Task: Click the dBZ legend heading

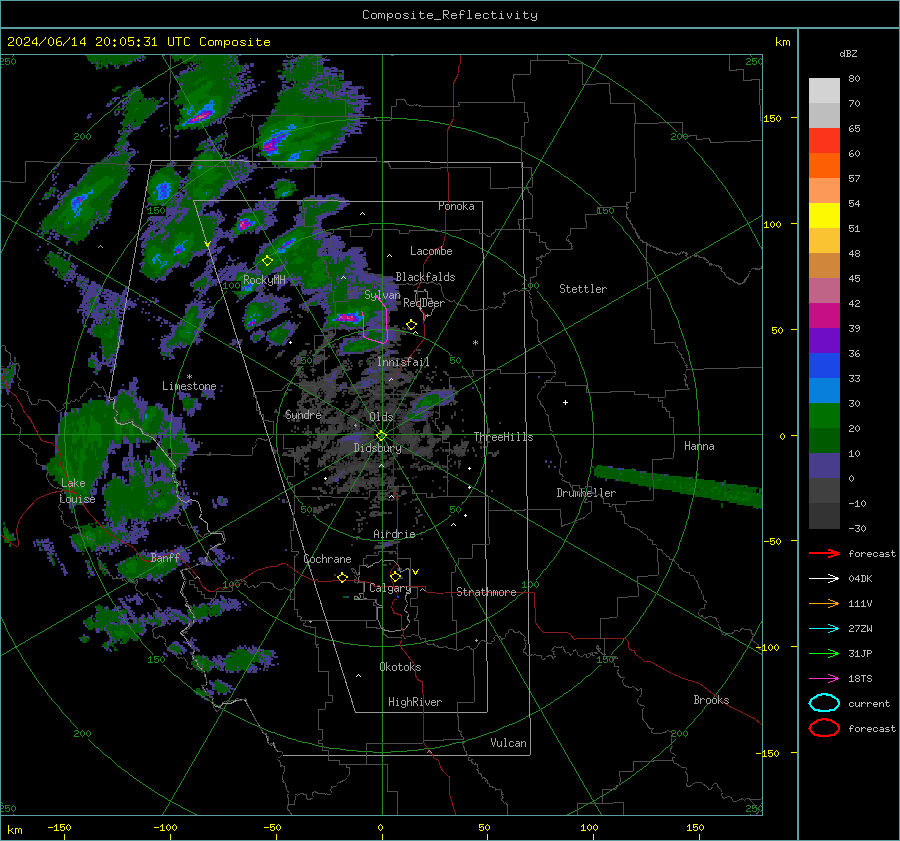Action: [848, 53]
